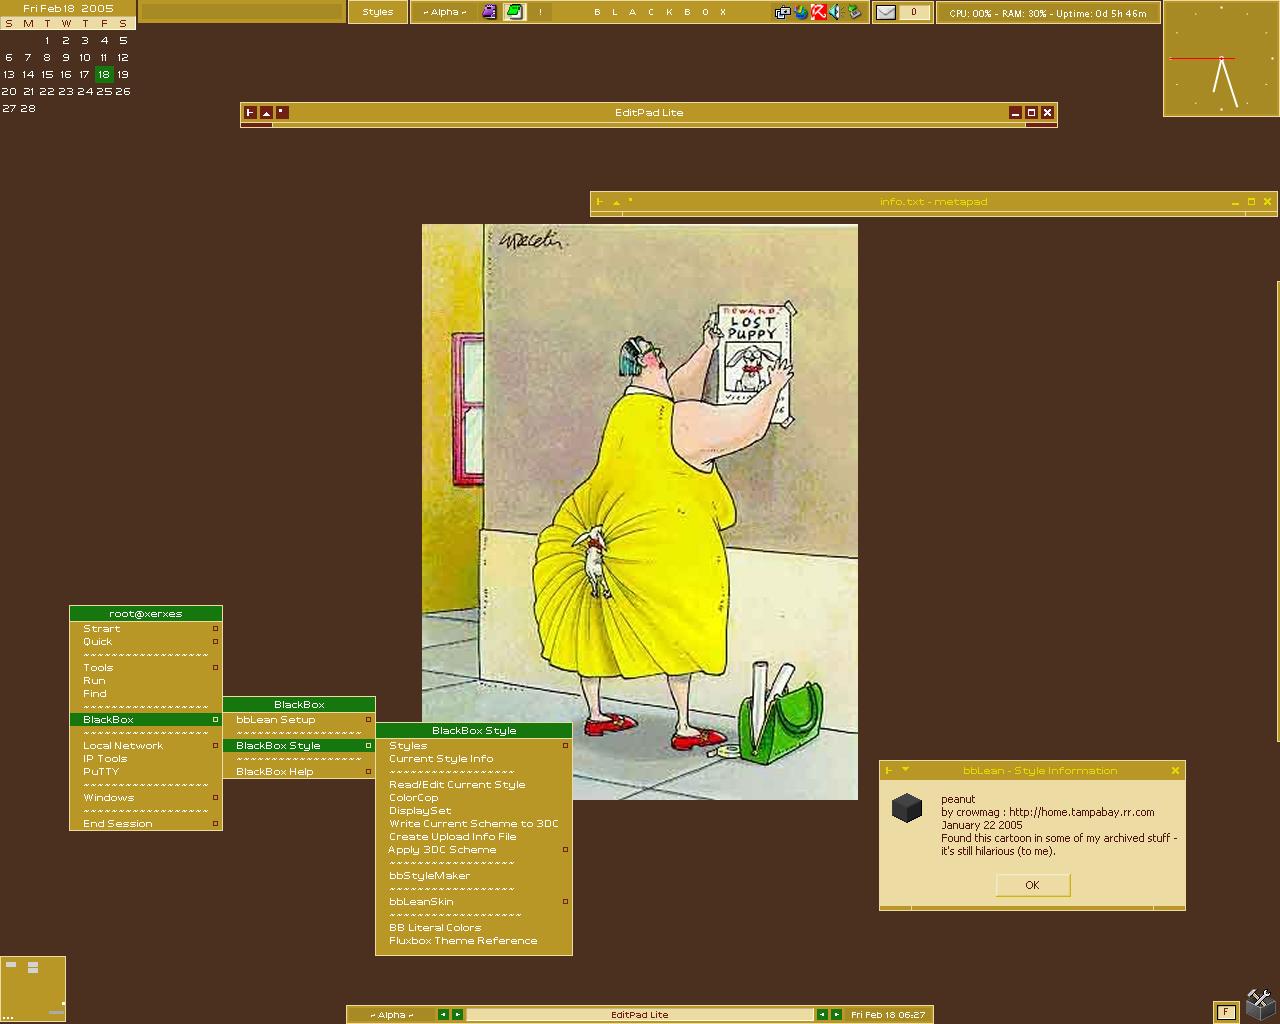
Task: Click the roll-up arrow on EditPad Lite title bar
Action: [266, 113]
